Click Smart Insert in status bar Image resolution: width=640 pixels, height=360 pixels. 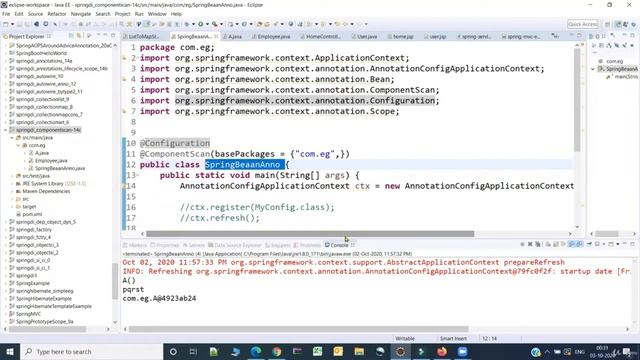click(453, 338)
